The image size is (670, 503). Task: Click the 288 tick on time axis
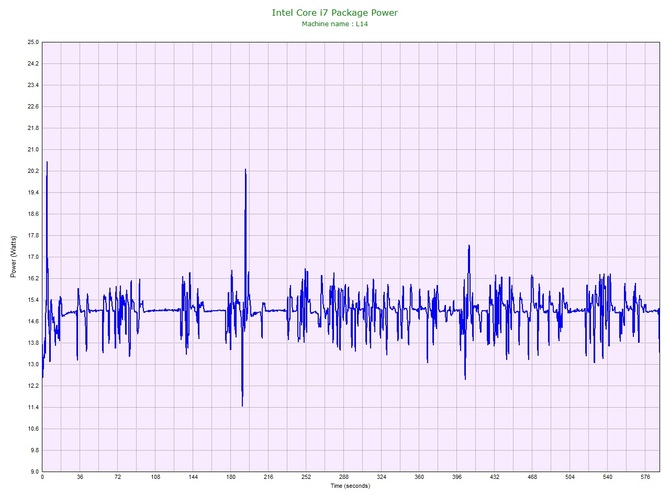click(x=344, y=477)
